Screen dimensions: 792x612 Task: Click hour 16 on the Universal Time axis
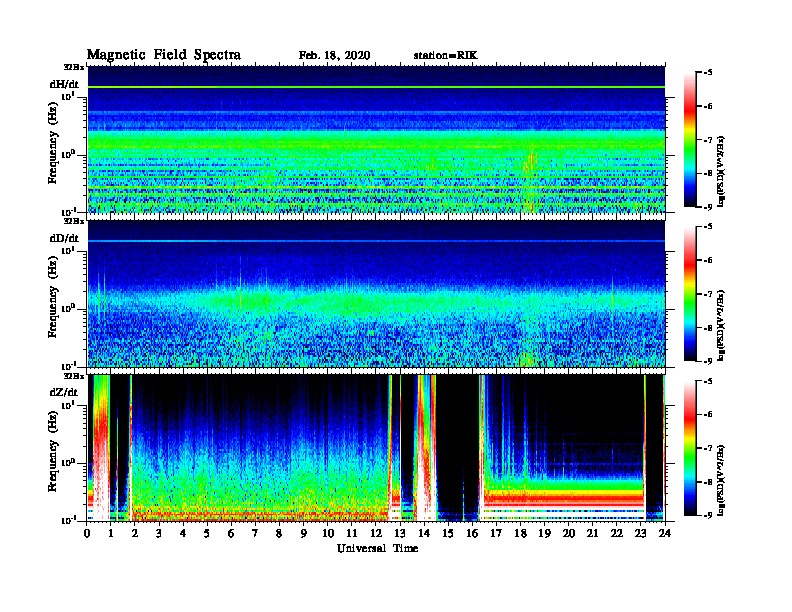click(x=472, y=533)
